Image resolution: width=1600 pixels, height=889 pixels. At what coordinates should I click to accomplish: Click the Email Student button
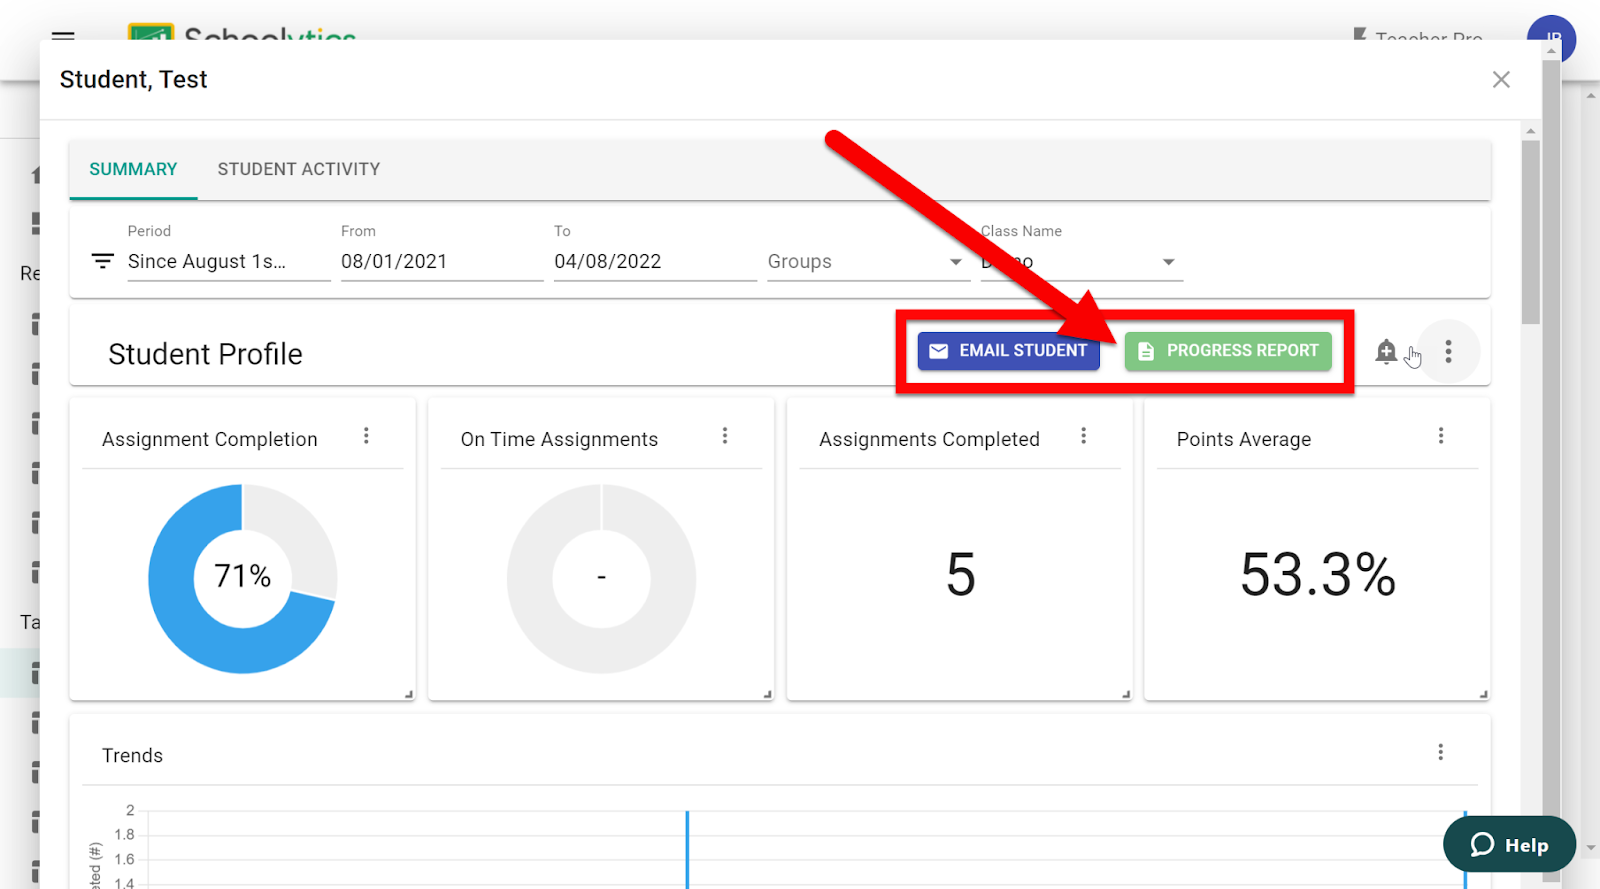click(1008, 351)
